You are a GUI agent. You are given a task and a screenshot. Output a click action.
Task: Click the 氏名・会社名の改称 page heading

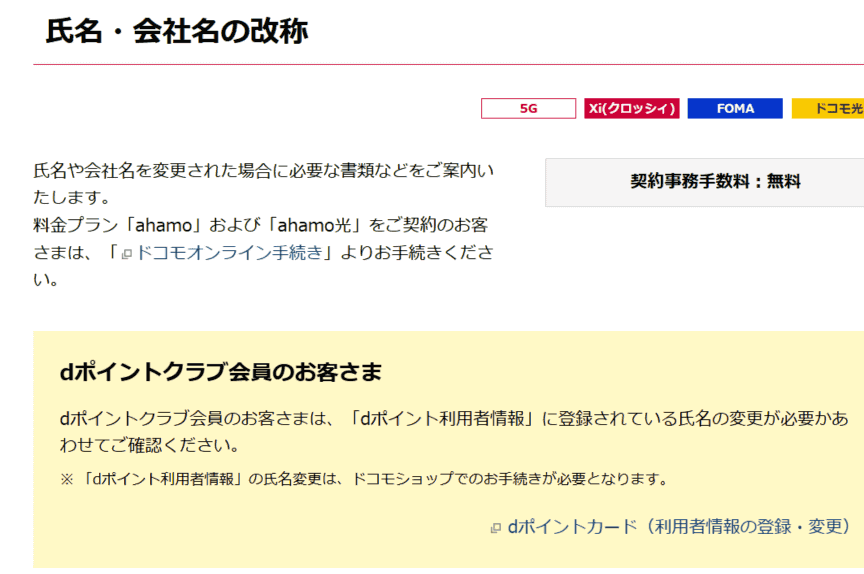pyautogui.click(x=177, y=31)
